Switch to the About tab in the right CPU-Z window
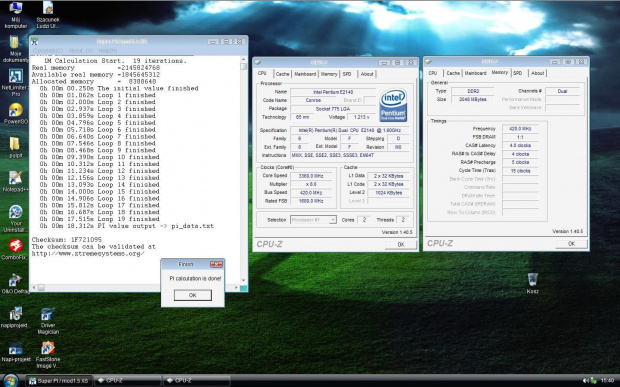The height and width of the screenshot is (387, 620). [538, 73]
